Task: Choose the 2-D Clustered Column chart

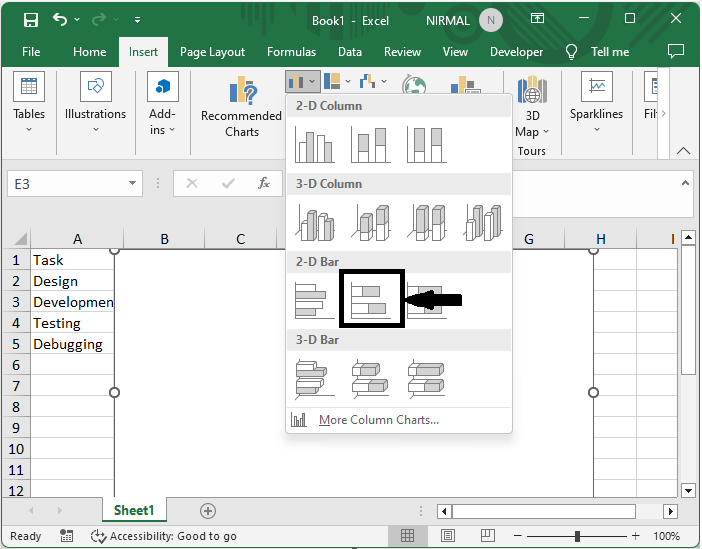Action: coord(314,144)
